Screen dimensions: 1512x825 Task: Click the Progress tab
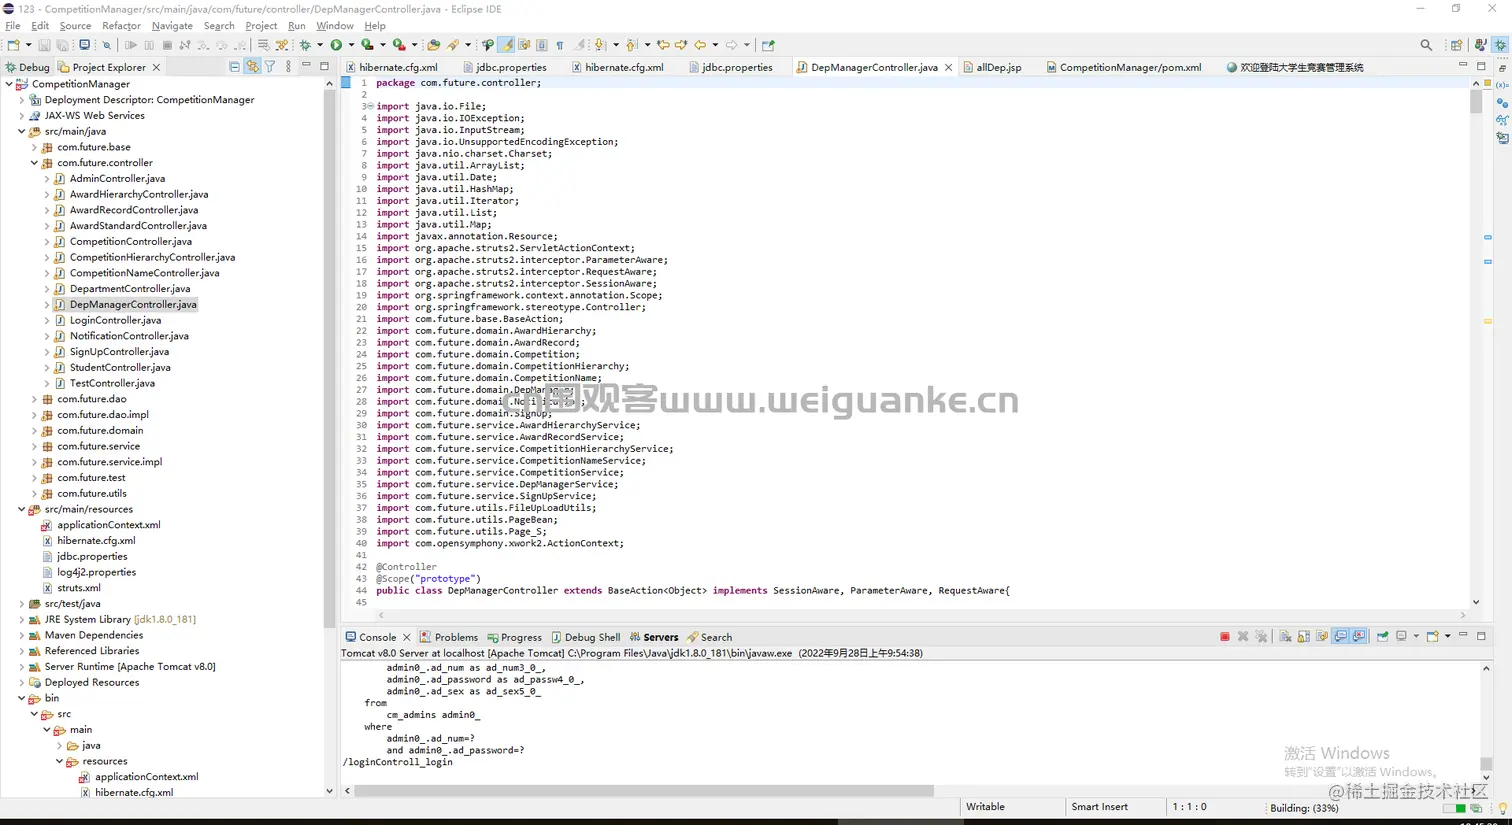[514, 637]
